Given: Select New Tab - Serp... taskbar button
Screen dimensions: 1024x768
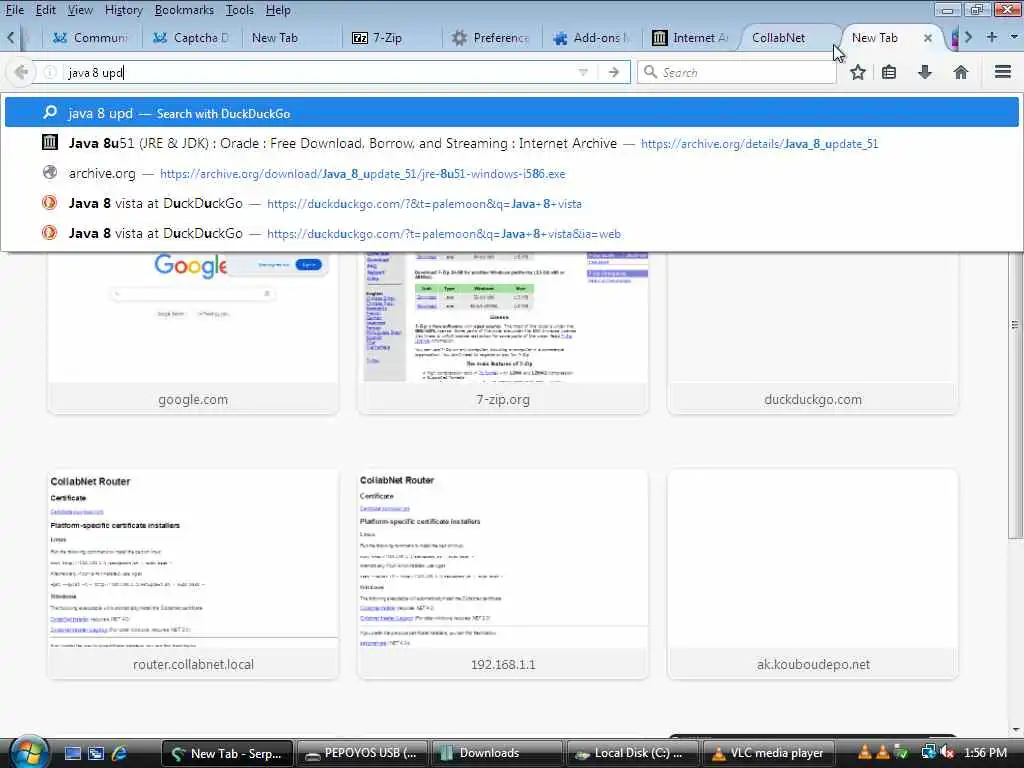Looking at the screenshot, I should [x=227, y=753].
